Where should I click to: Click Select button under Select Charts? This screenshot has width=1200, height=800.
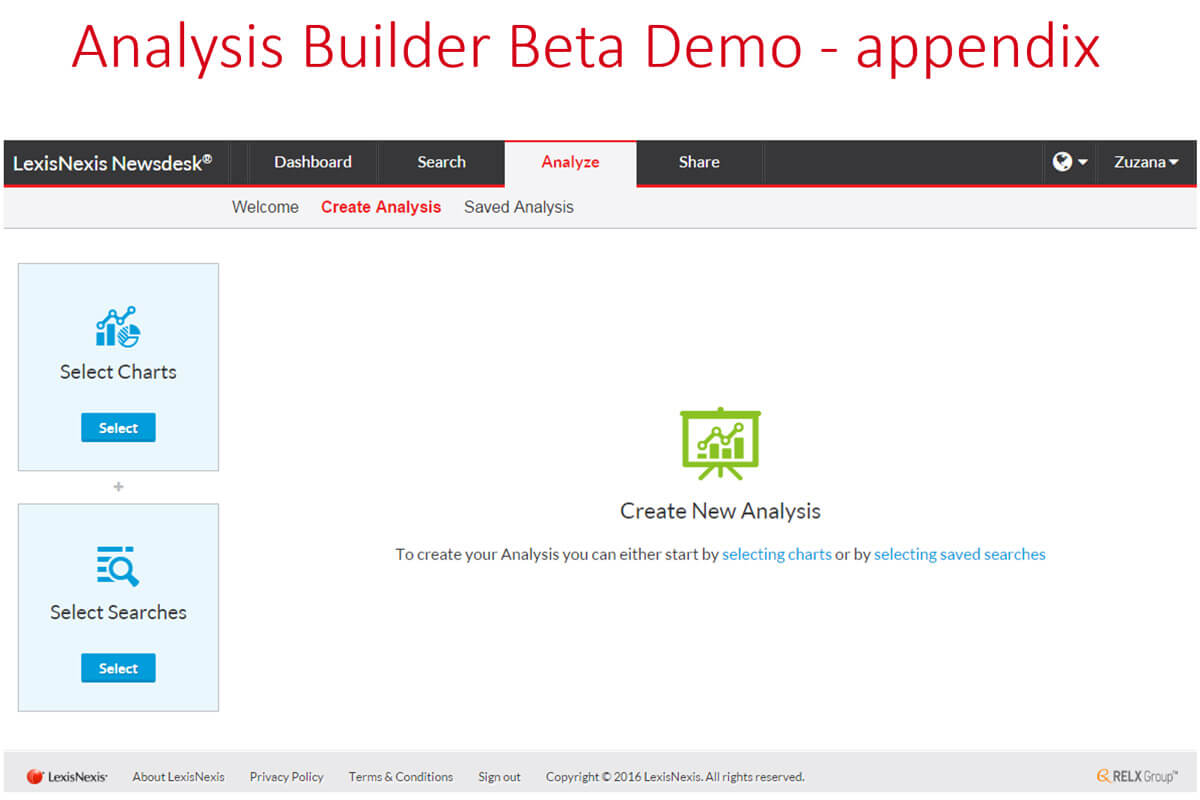tap(118, 428)
